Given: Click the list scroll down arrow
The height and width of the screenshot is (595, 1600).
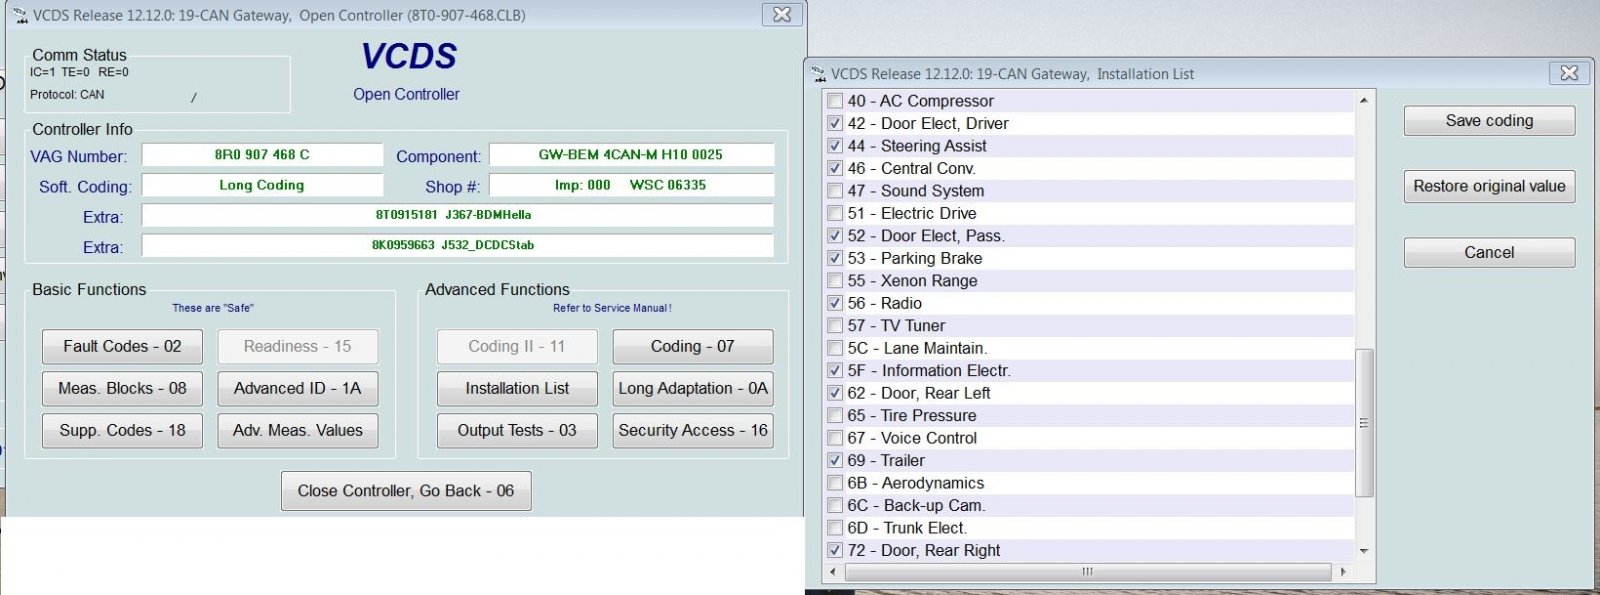Looking at the screenshot, I should tap(1364, 551).
